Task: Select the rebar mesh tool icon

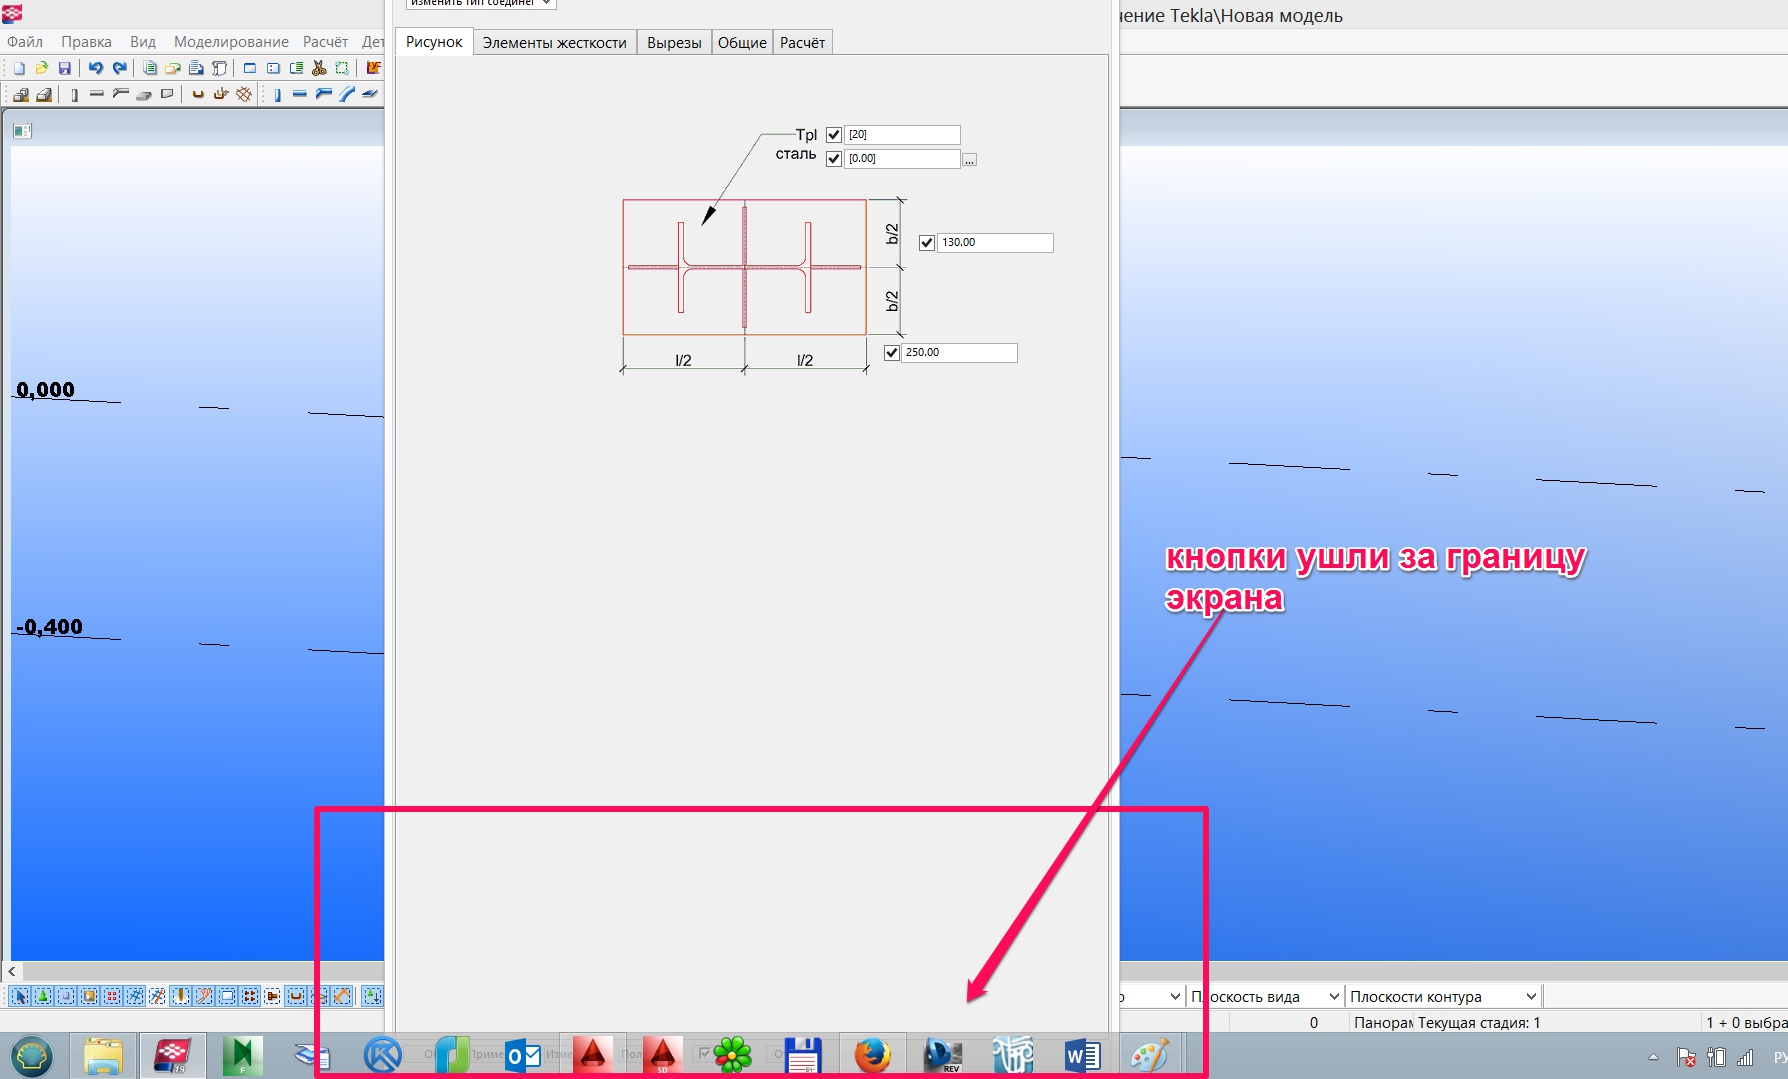Action: click(244, 95)
